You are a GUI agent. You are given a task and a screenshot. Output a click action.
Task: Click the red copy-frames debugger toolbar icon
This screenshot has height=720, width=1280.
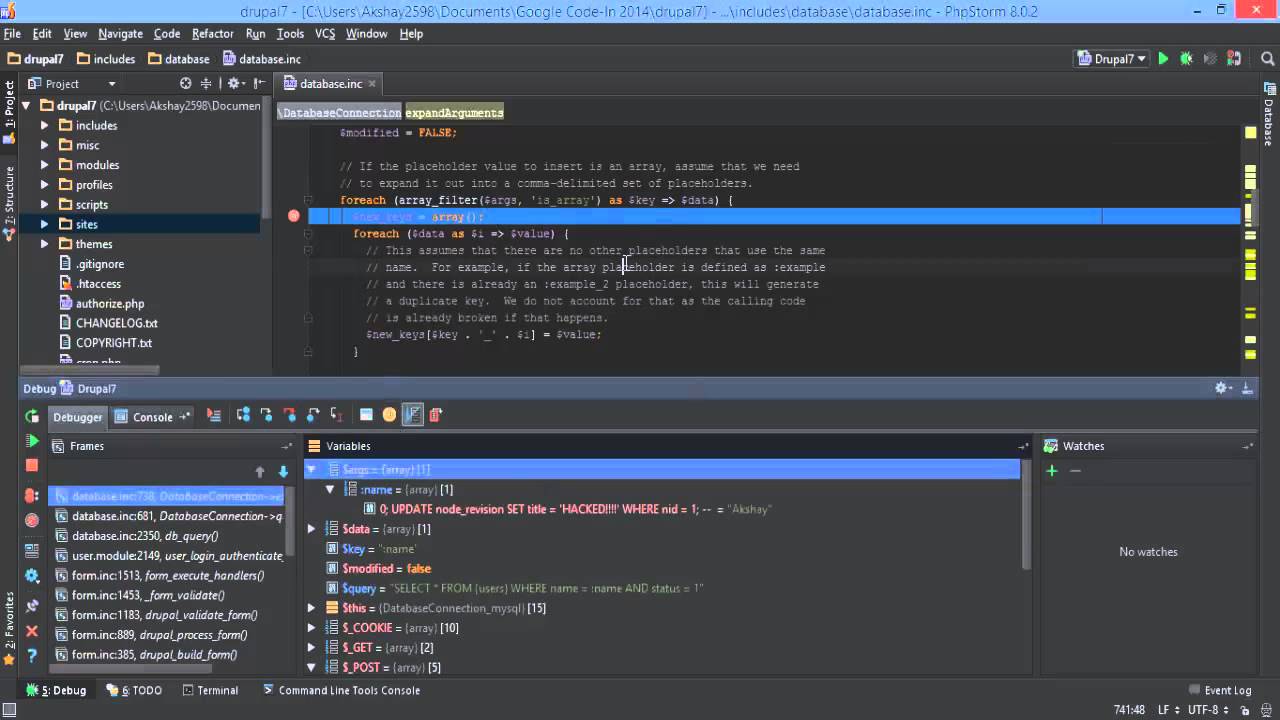tap(435, 415)
